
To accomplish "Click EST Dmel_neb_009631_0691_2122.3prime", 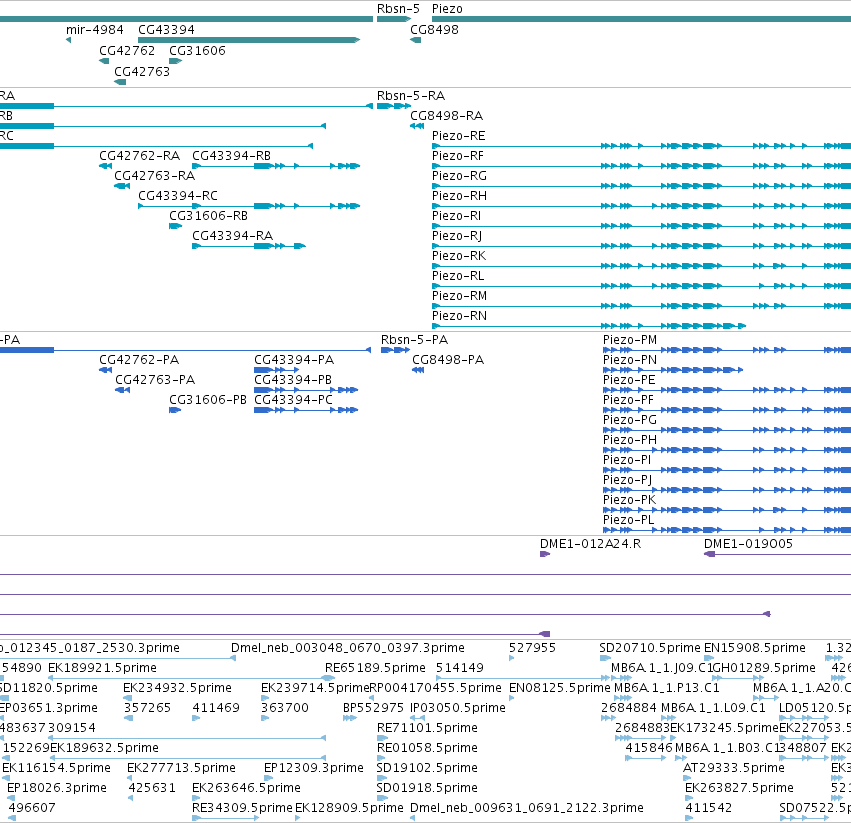I will tap(527, 808).
